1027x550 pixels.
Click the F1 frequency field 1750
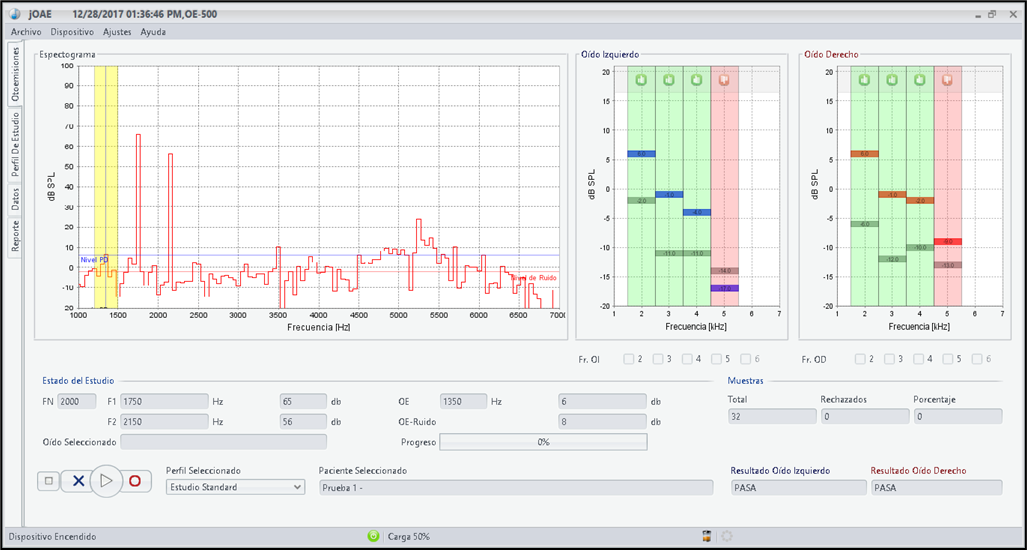point(164,401)
